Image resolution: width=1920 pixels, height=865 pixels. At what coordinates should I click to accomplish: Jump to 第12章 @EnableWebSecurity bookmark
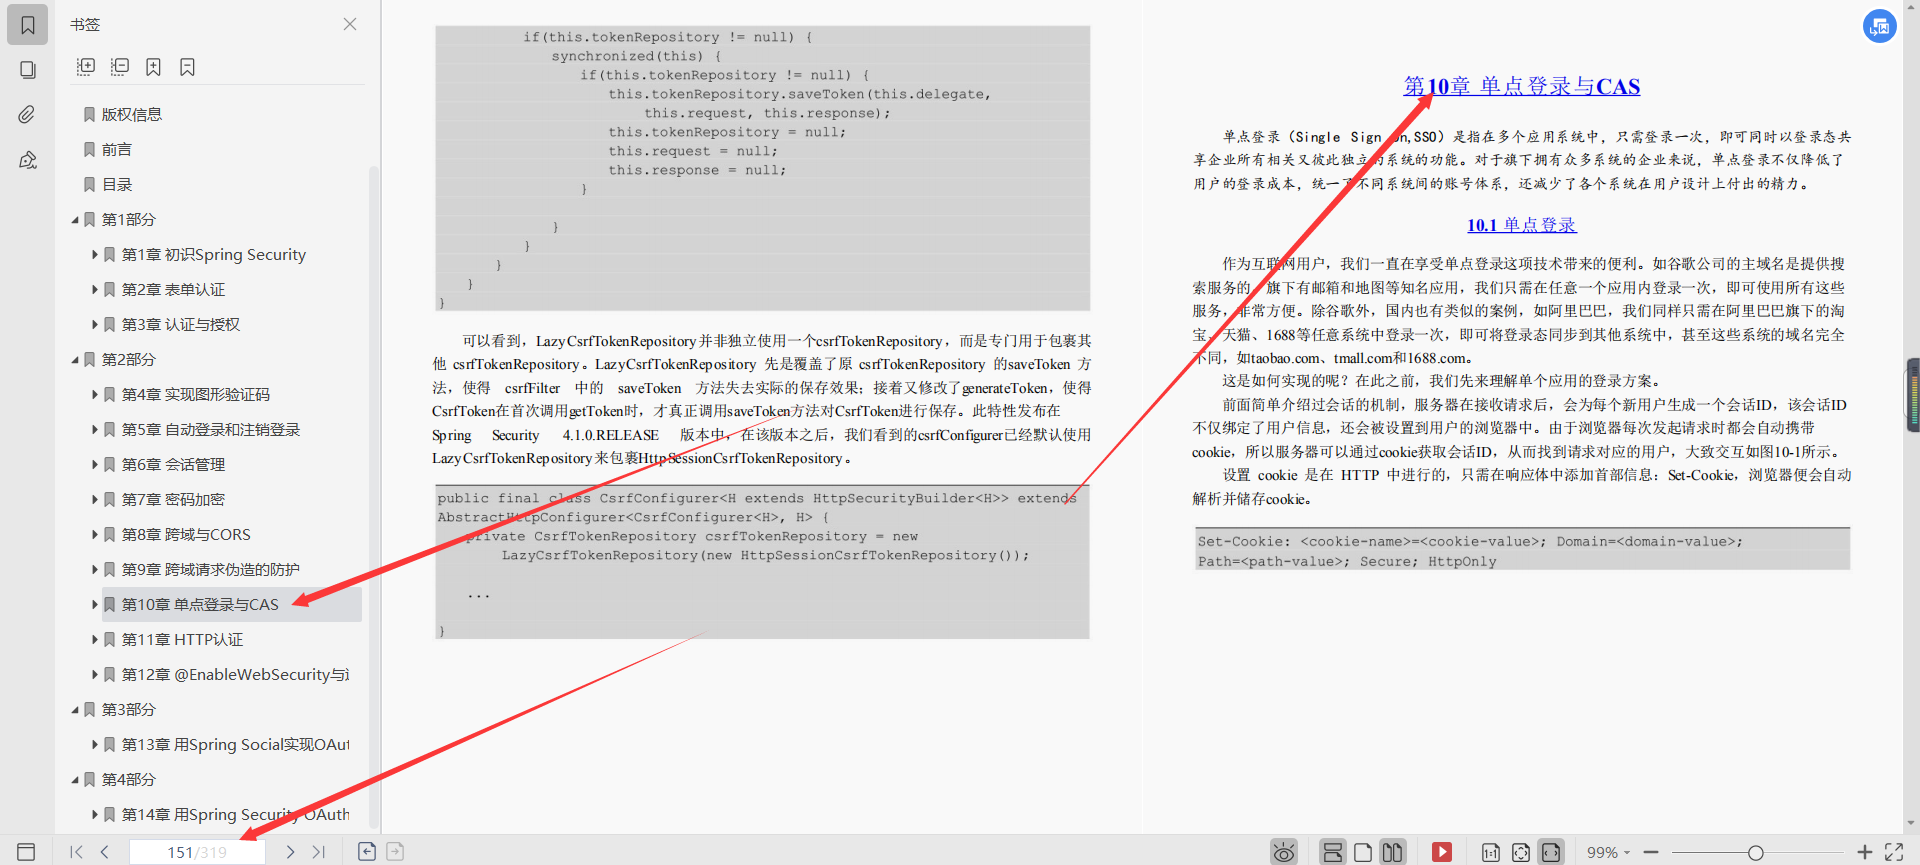tap(235, 675)
